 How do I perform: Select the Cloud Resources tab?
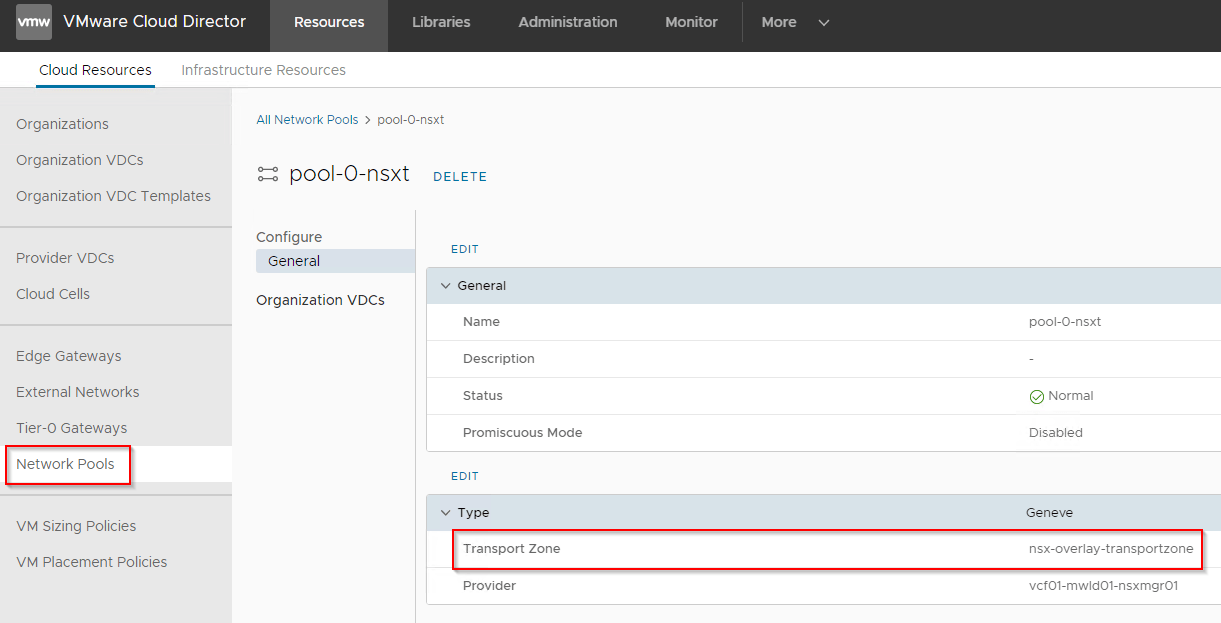tap(95, 70)
